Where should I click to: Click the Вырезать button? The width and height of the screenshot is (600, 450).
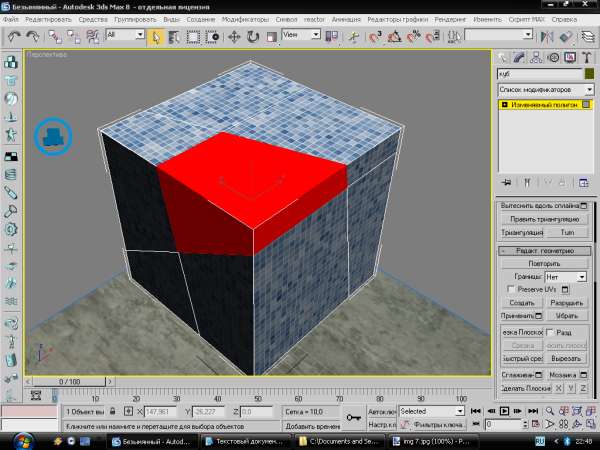(566, 357)
